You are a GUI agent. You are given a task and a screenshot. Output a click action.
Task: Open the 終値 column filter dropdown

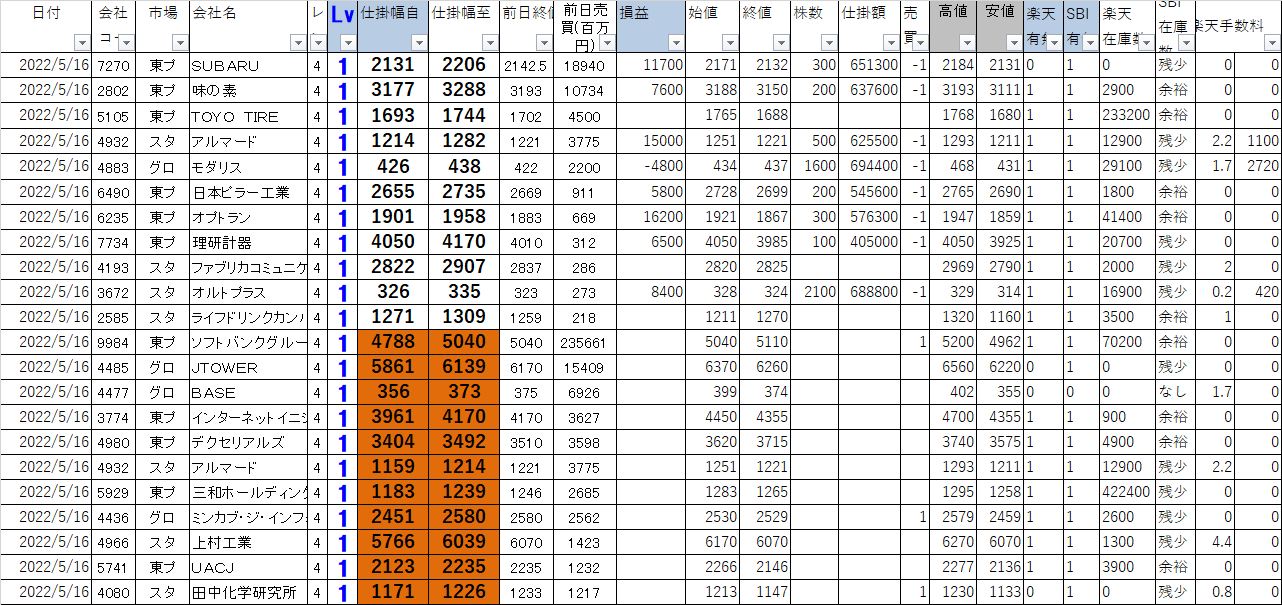pyautogui.click(x=780, y=43)
